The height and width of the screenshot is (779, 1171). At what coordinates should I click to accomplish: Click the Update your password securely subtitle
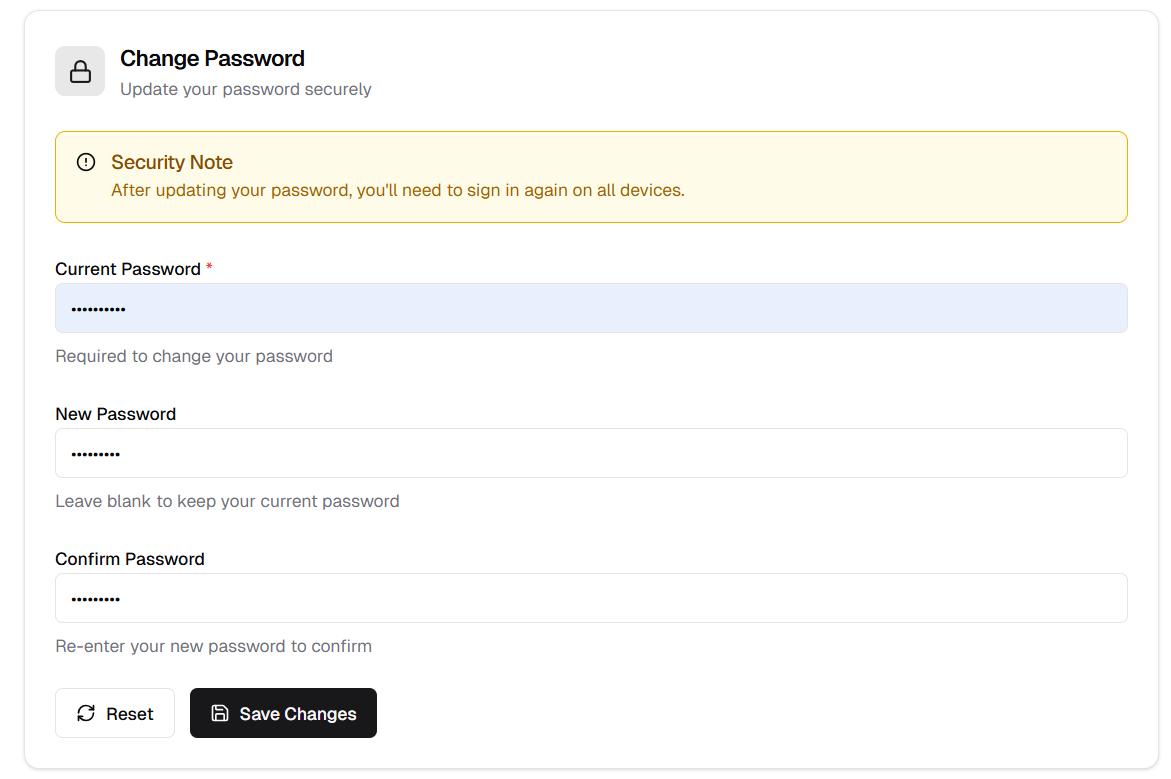(x=245, y=89)
